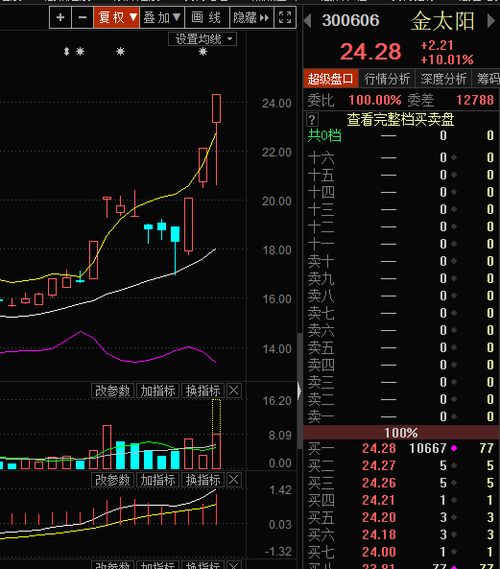Click the 卖一 row label
Viewport: 500px width, 569px height.
(x=321, y=417)
